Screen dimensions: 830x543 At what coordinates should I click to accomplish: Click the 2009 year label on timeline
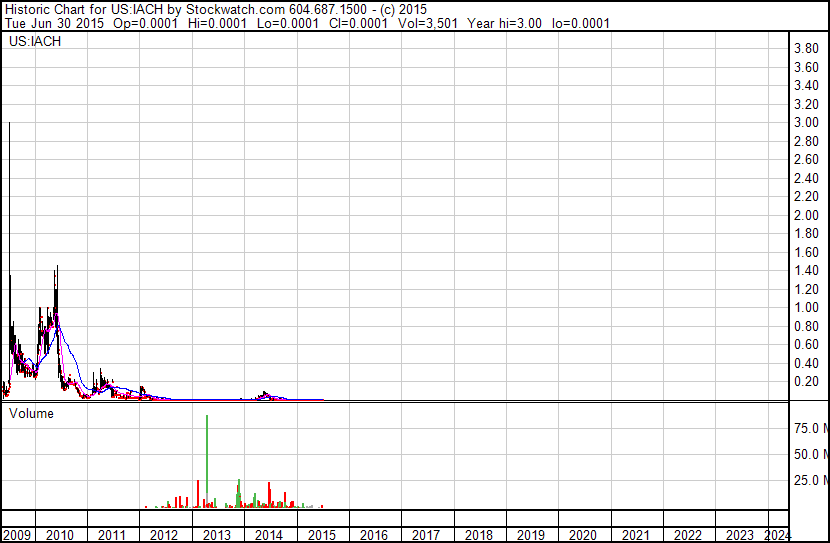17,535
